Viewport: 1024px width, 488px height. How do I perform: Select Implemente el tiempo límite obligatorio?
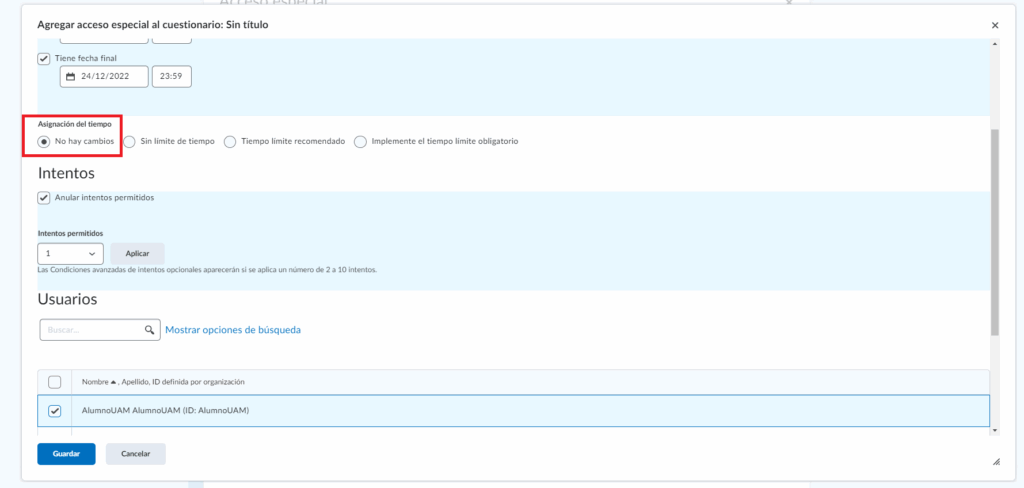pyautogui.click(x=360, y=142)
